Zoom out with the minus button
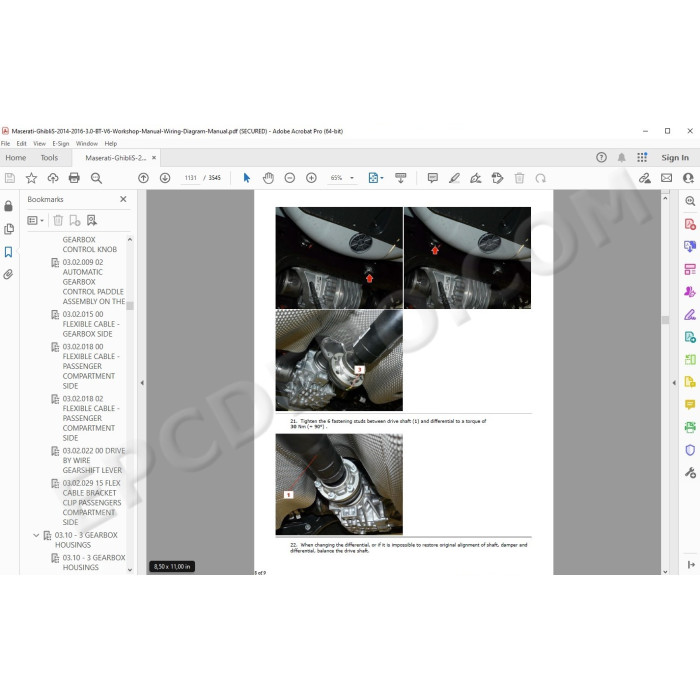The width and height of the screenshot is (700, 700). tap(289, 178)
